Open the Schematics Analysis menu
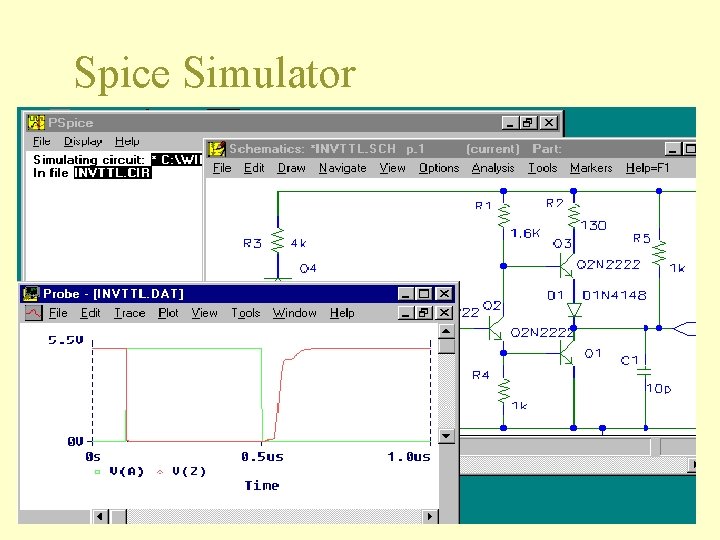 [493, 168]
